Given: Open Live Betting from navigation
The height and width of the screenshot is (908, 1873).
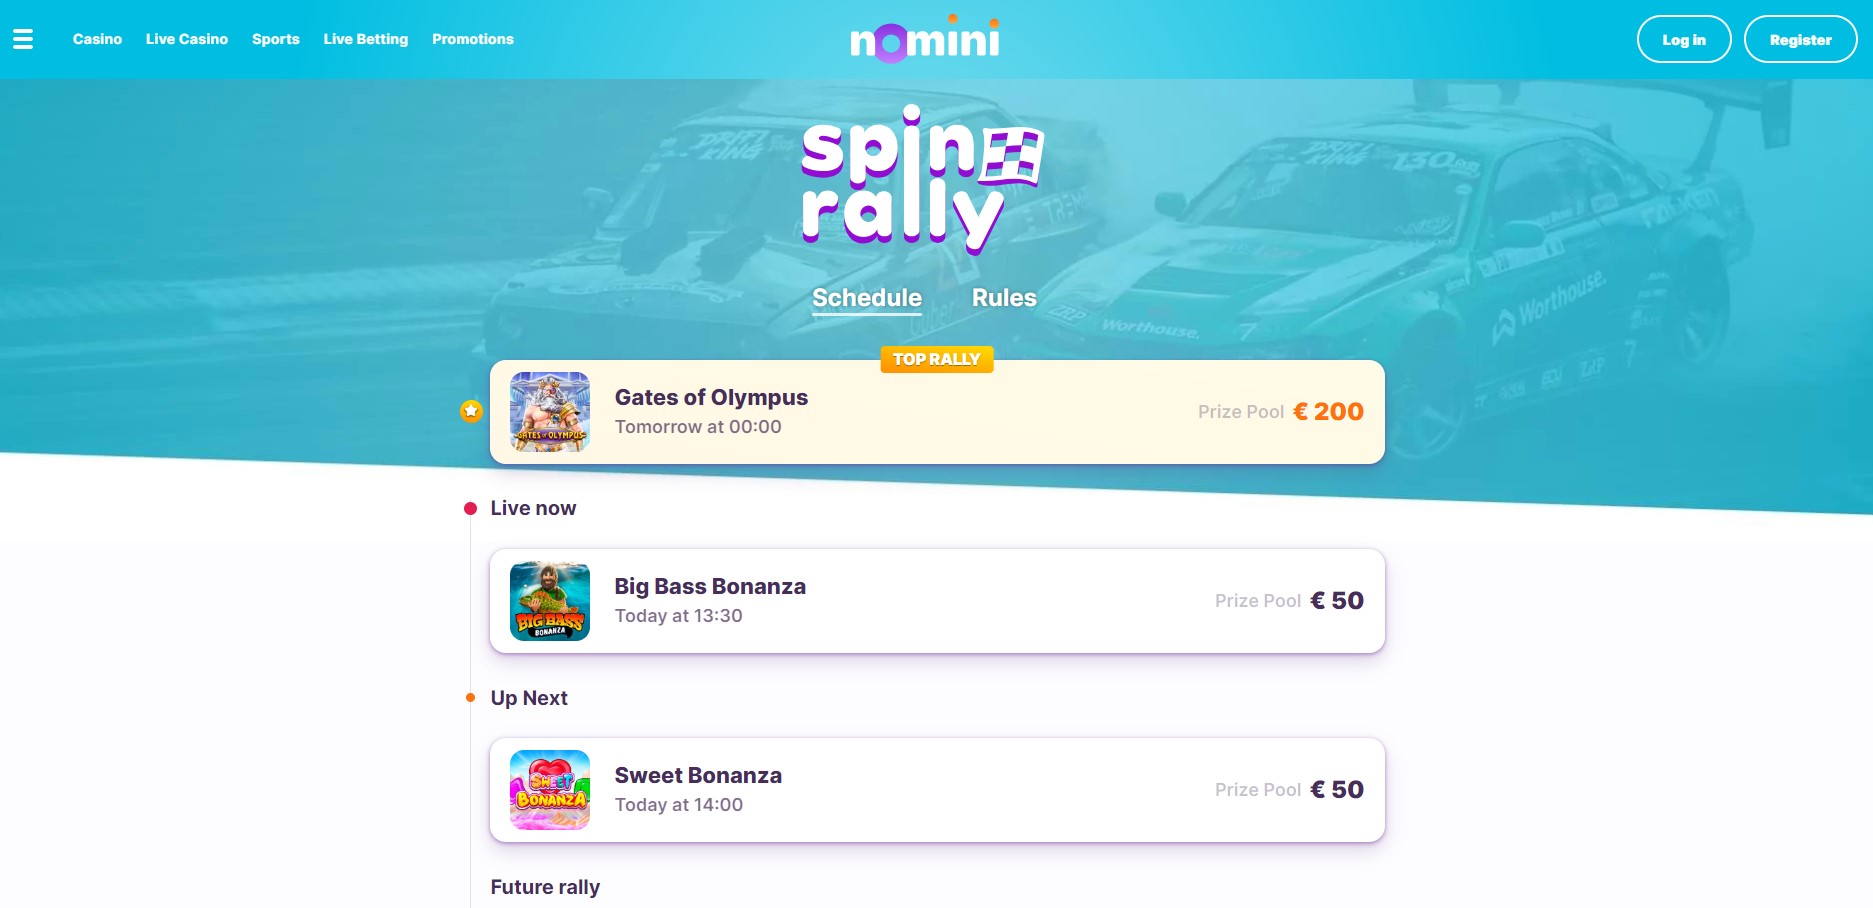Looking at the screenshot, I should click(x=366, y=39).
